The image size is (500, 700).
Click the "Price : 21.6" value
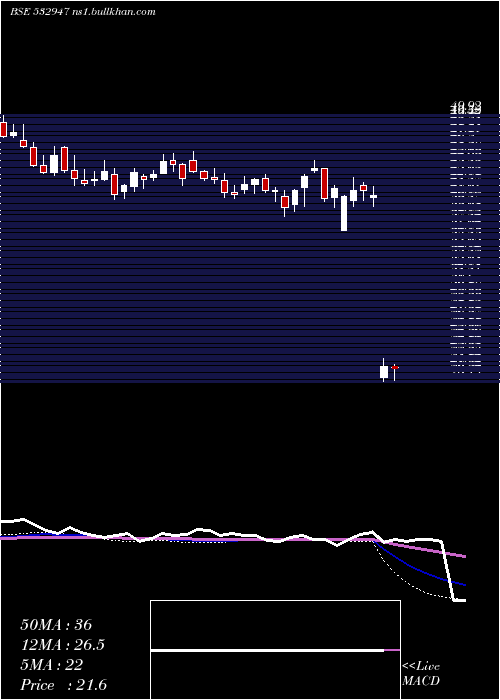63,685
